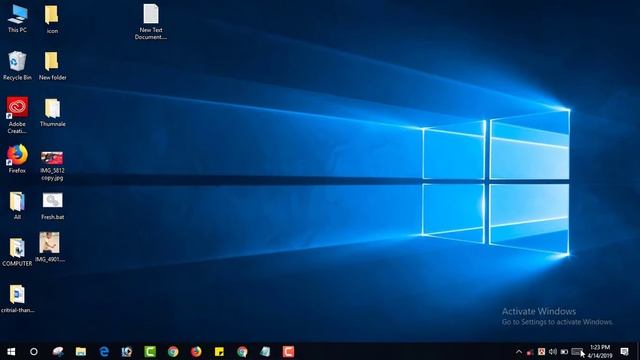Select the New Text Document file
Viewport: 640px width, 360px height.
[151, 22]
